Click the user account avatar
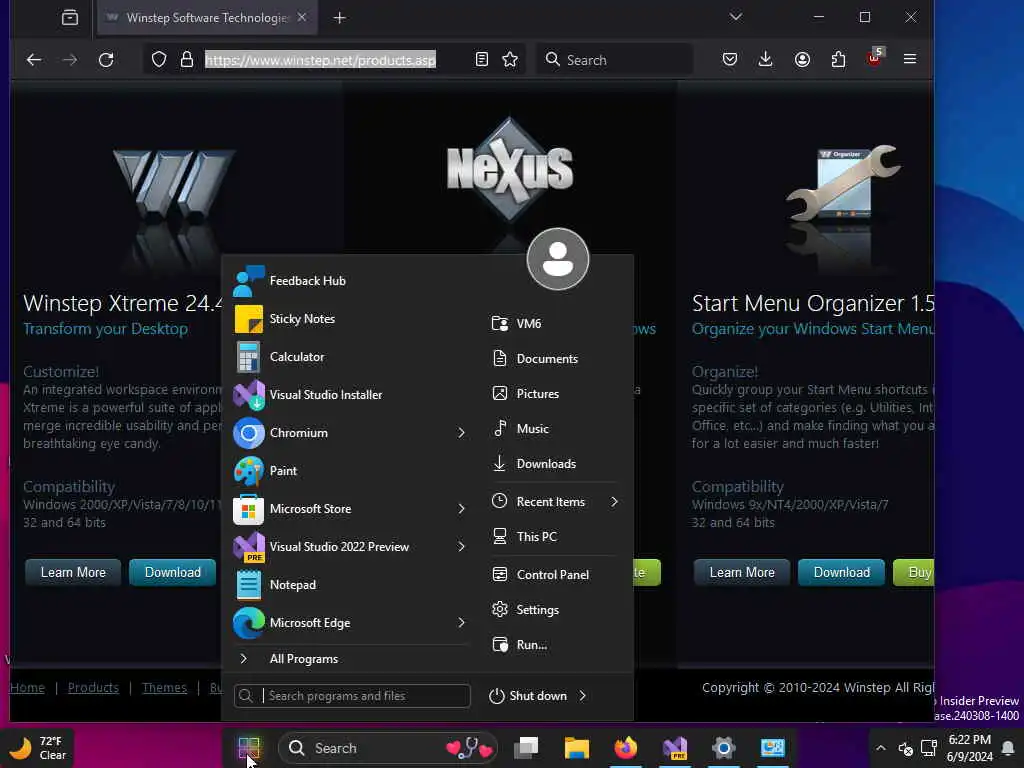 click(558, 259)
